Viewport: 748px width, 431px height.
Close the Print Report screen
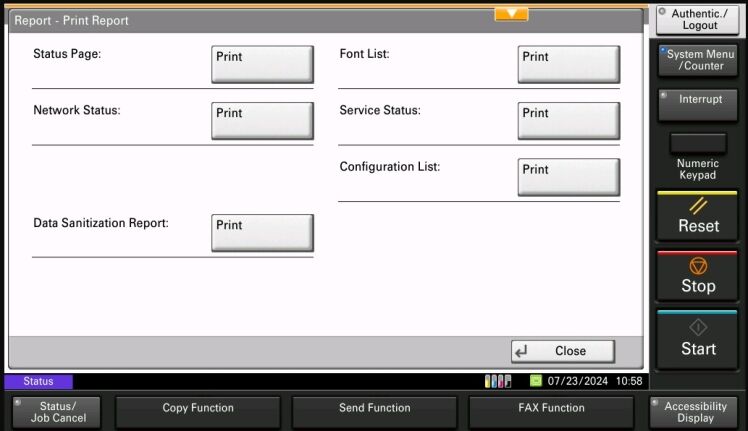(563, 351)
